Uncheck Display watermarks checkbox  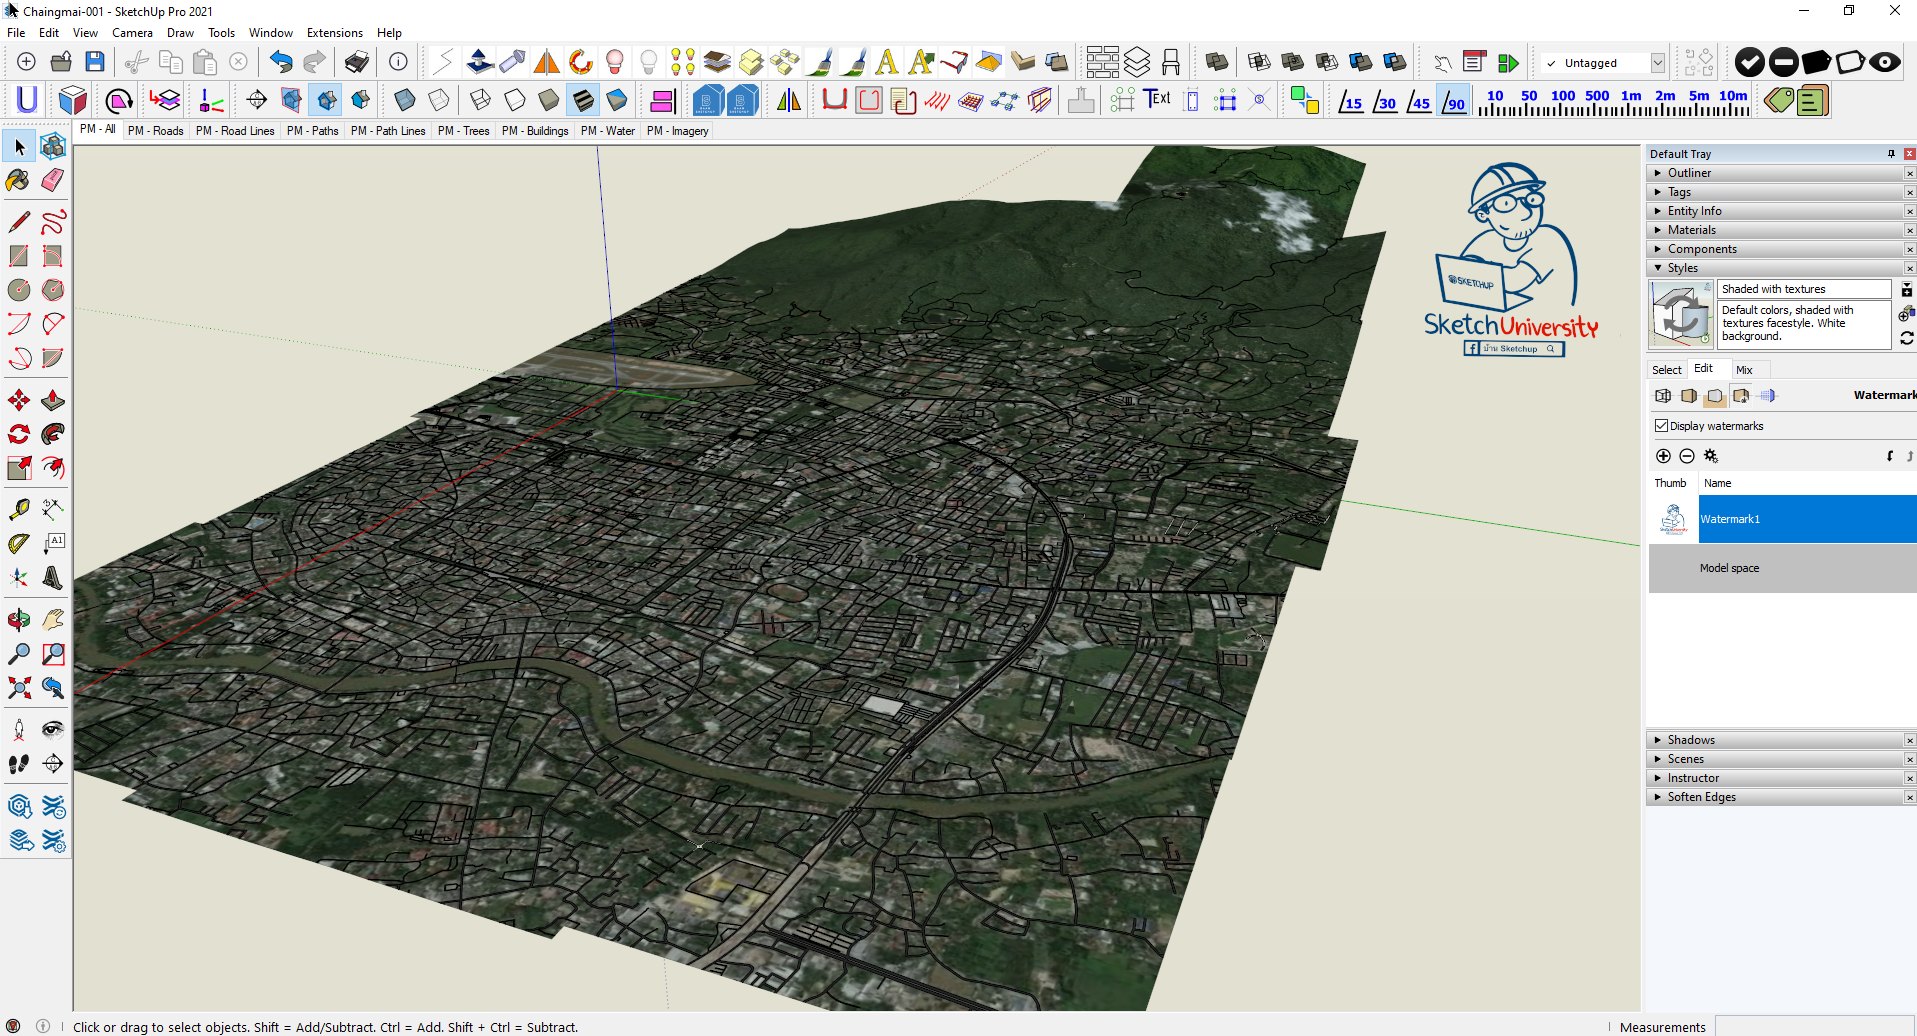[1661, 426]
